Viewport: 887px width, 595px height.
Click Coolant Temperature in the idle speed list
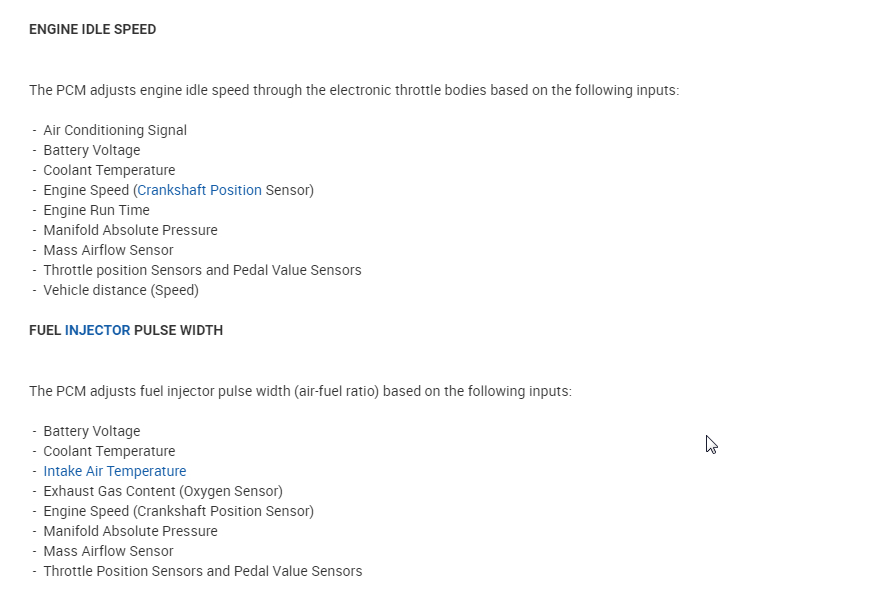click(x=109, y=170)
